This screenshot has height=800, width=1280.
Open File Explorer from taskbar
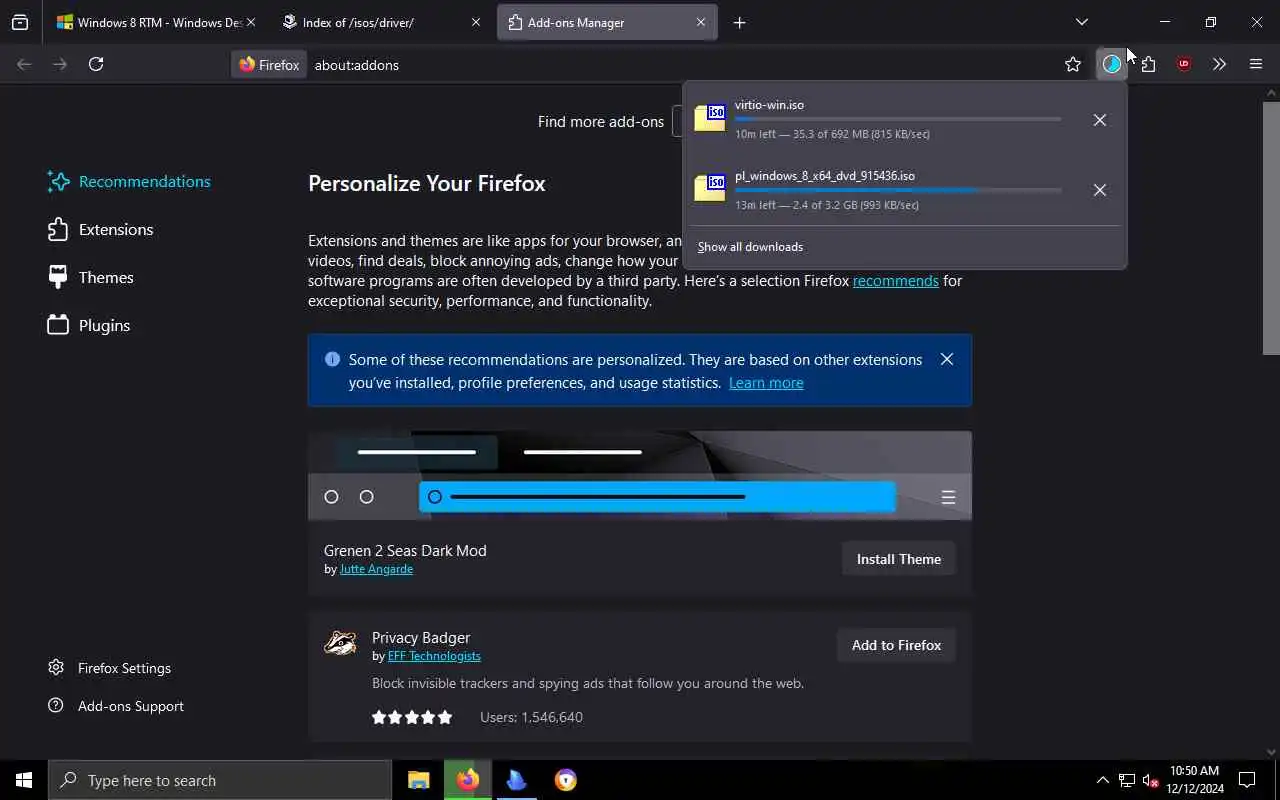pyautogui.click(x=419, y=780)
